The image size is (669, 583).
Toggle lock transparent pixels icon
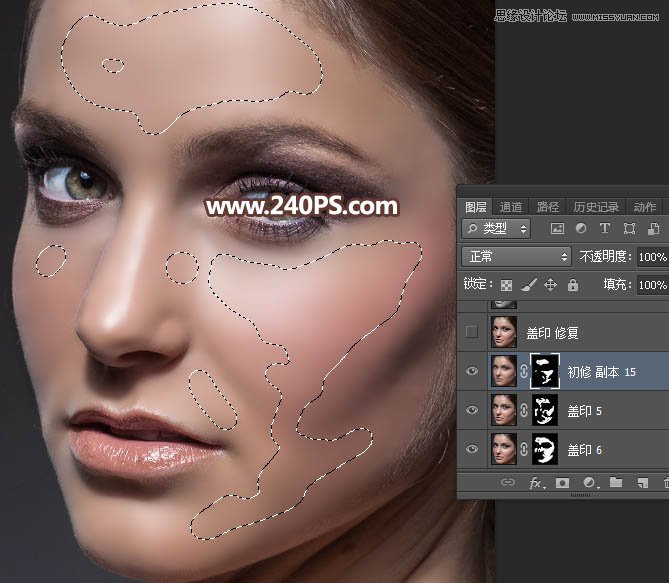tap(506, 285)
